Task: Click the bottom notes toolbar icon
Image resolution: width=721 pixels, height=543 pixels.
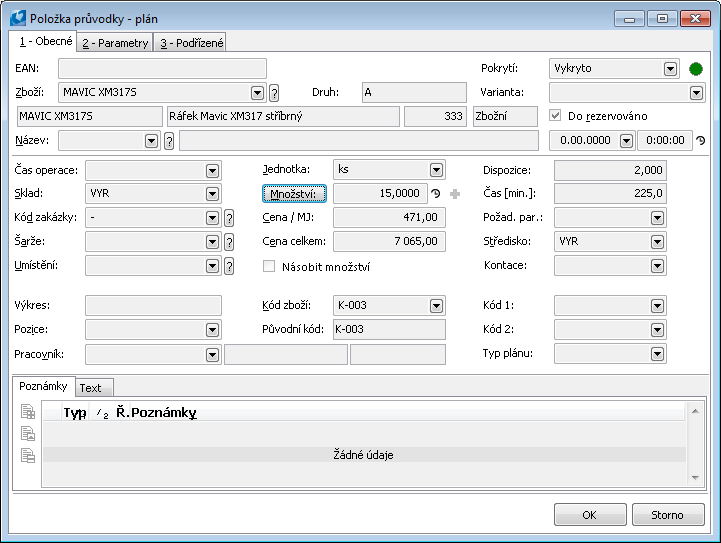Action: 28,455
